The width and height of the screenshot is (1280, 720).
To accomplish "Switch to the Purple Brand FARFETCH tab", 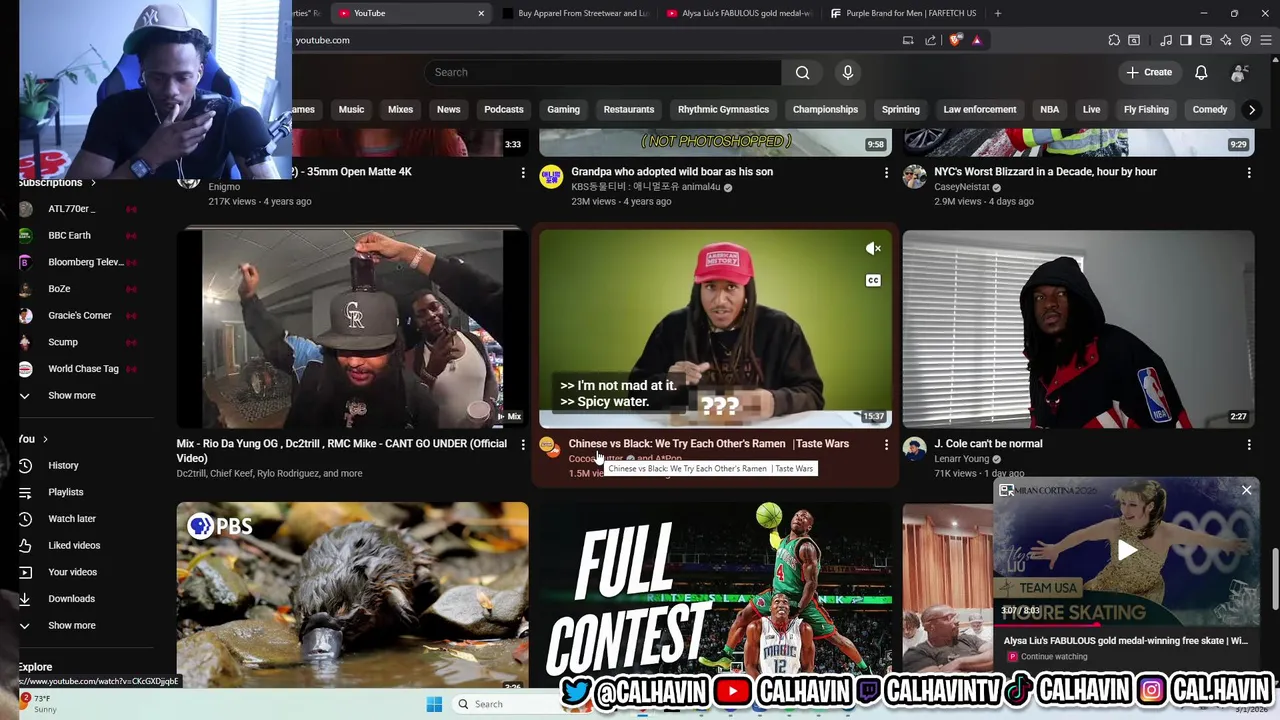I will point(902,13).
